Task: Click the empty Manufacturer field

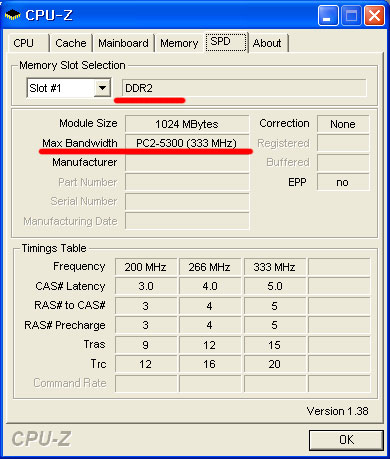Action: click(x=187, y=163)
